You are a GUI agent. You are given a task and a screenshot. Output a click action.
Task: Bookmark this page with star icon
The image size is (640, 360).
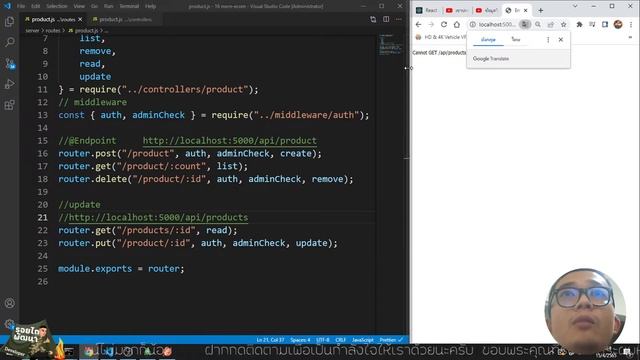click(x=564, y=24)
